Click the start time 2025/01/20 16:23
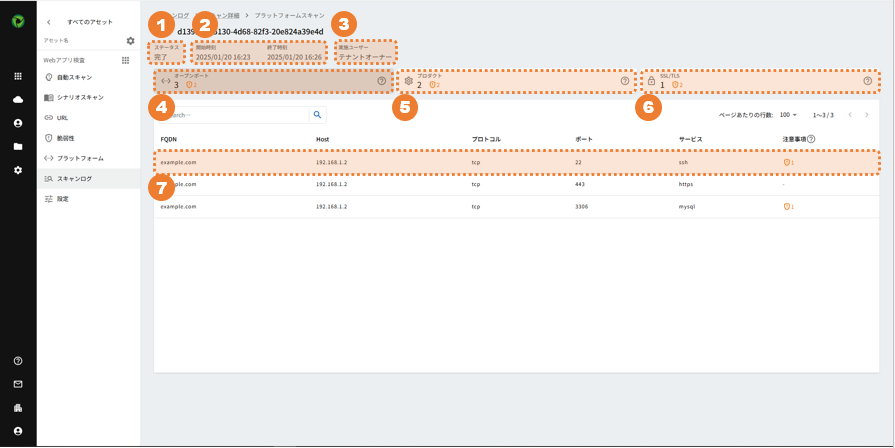The height and width of the screenshot is (448, 895). [223, 57]
